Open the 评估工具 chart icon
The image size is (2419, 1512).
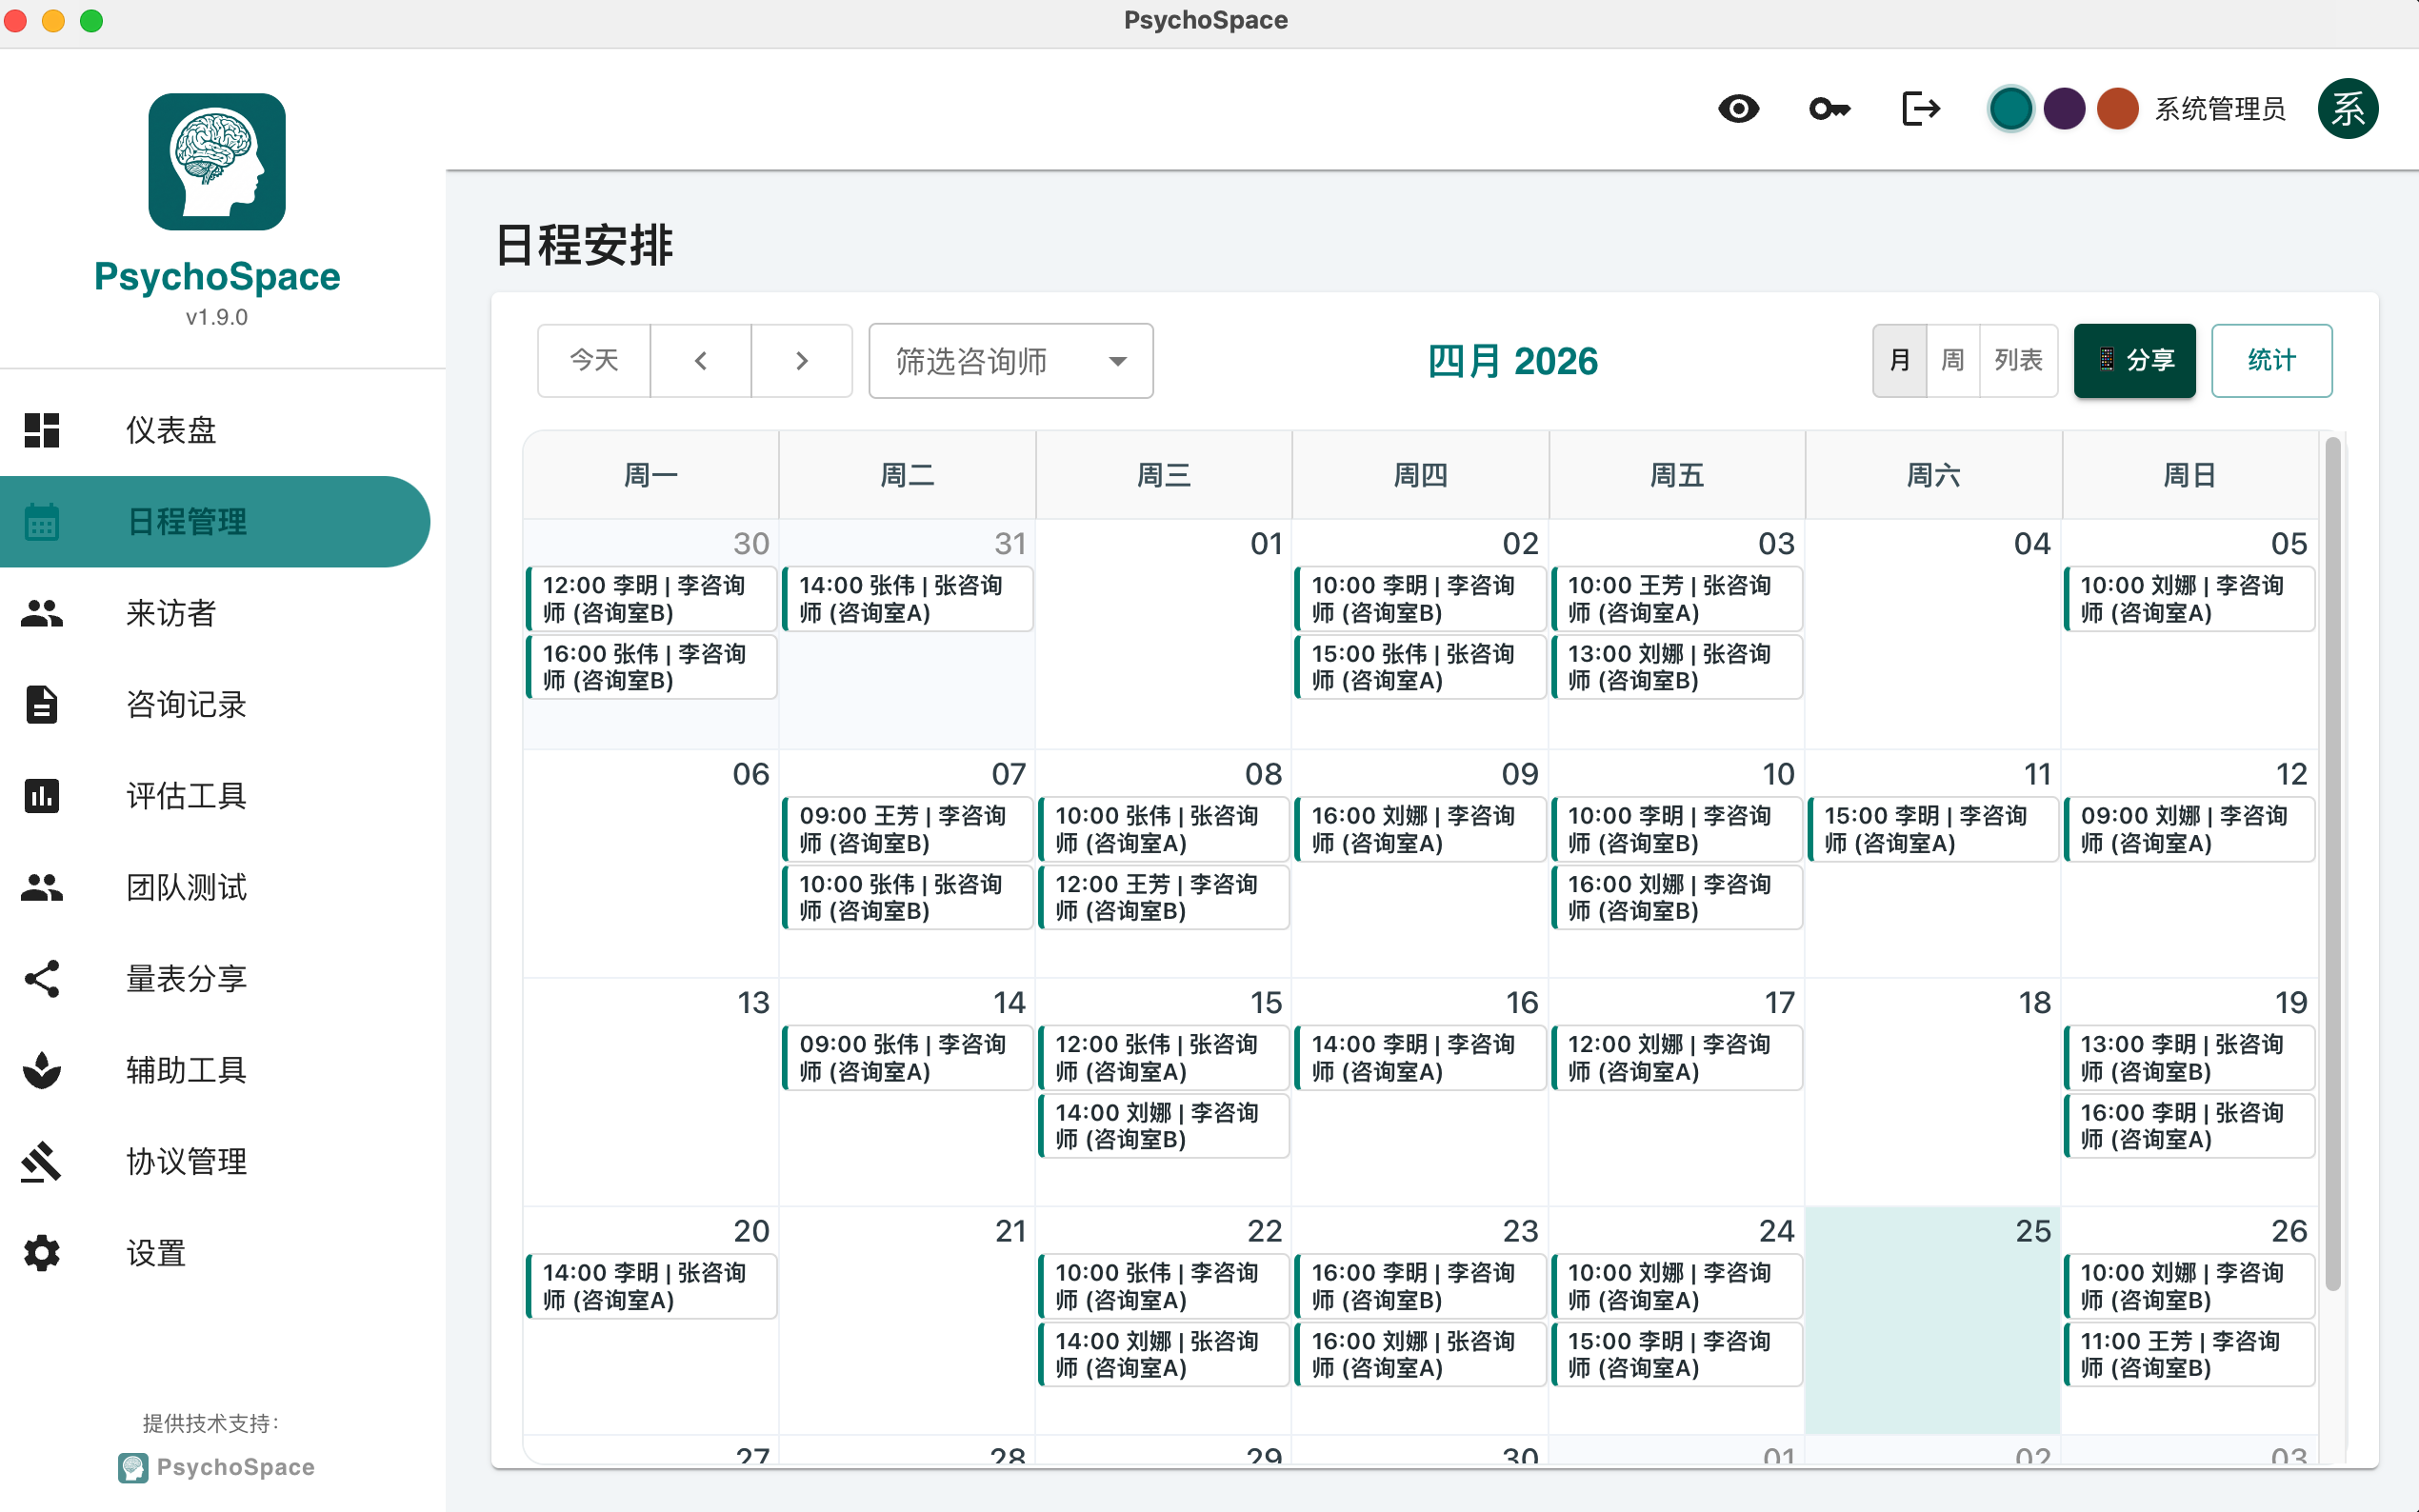(42, 796)
